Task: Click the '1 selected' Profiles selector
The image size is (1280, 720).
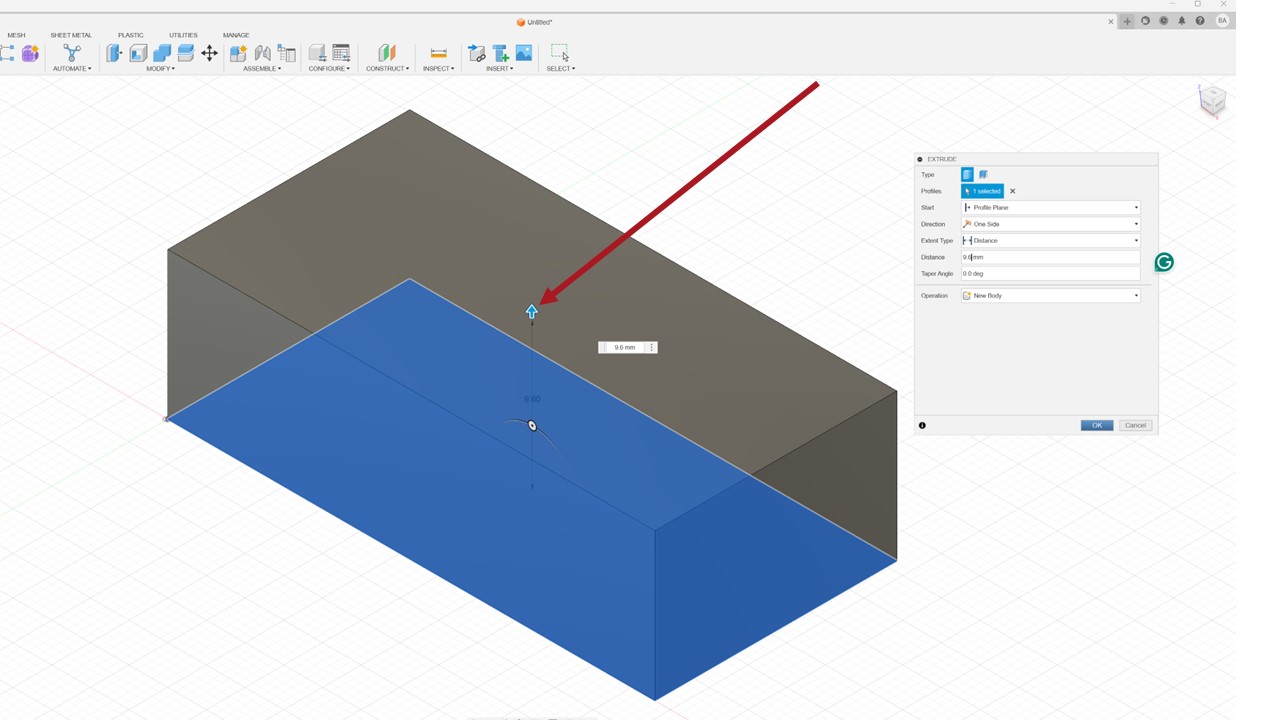Action: point(982,191)
